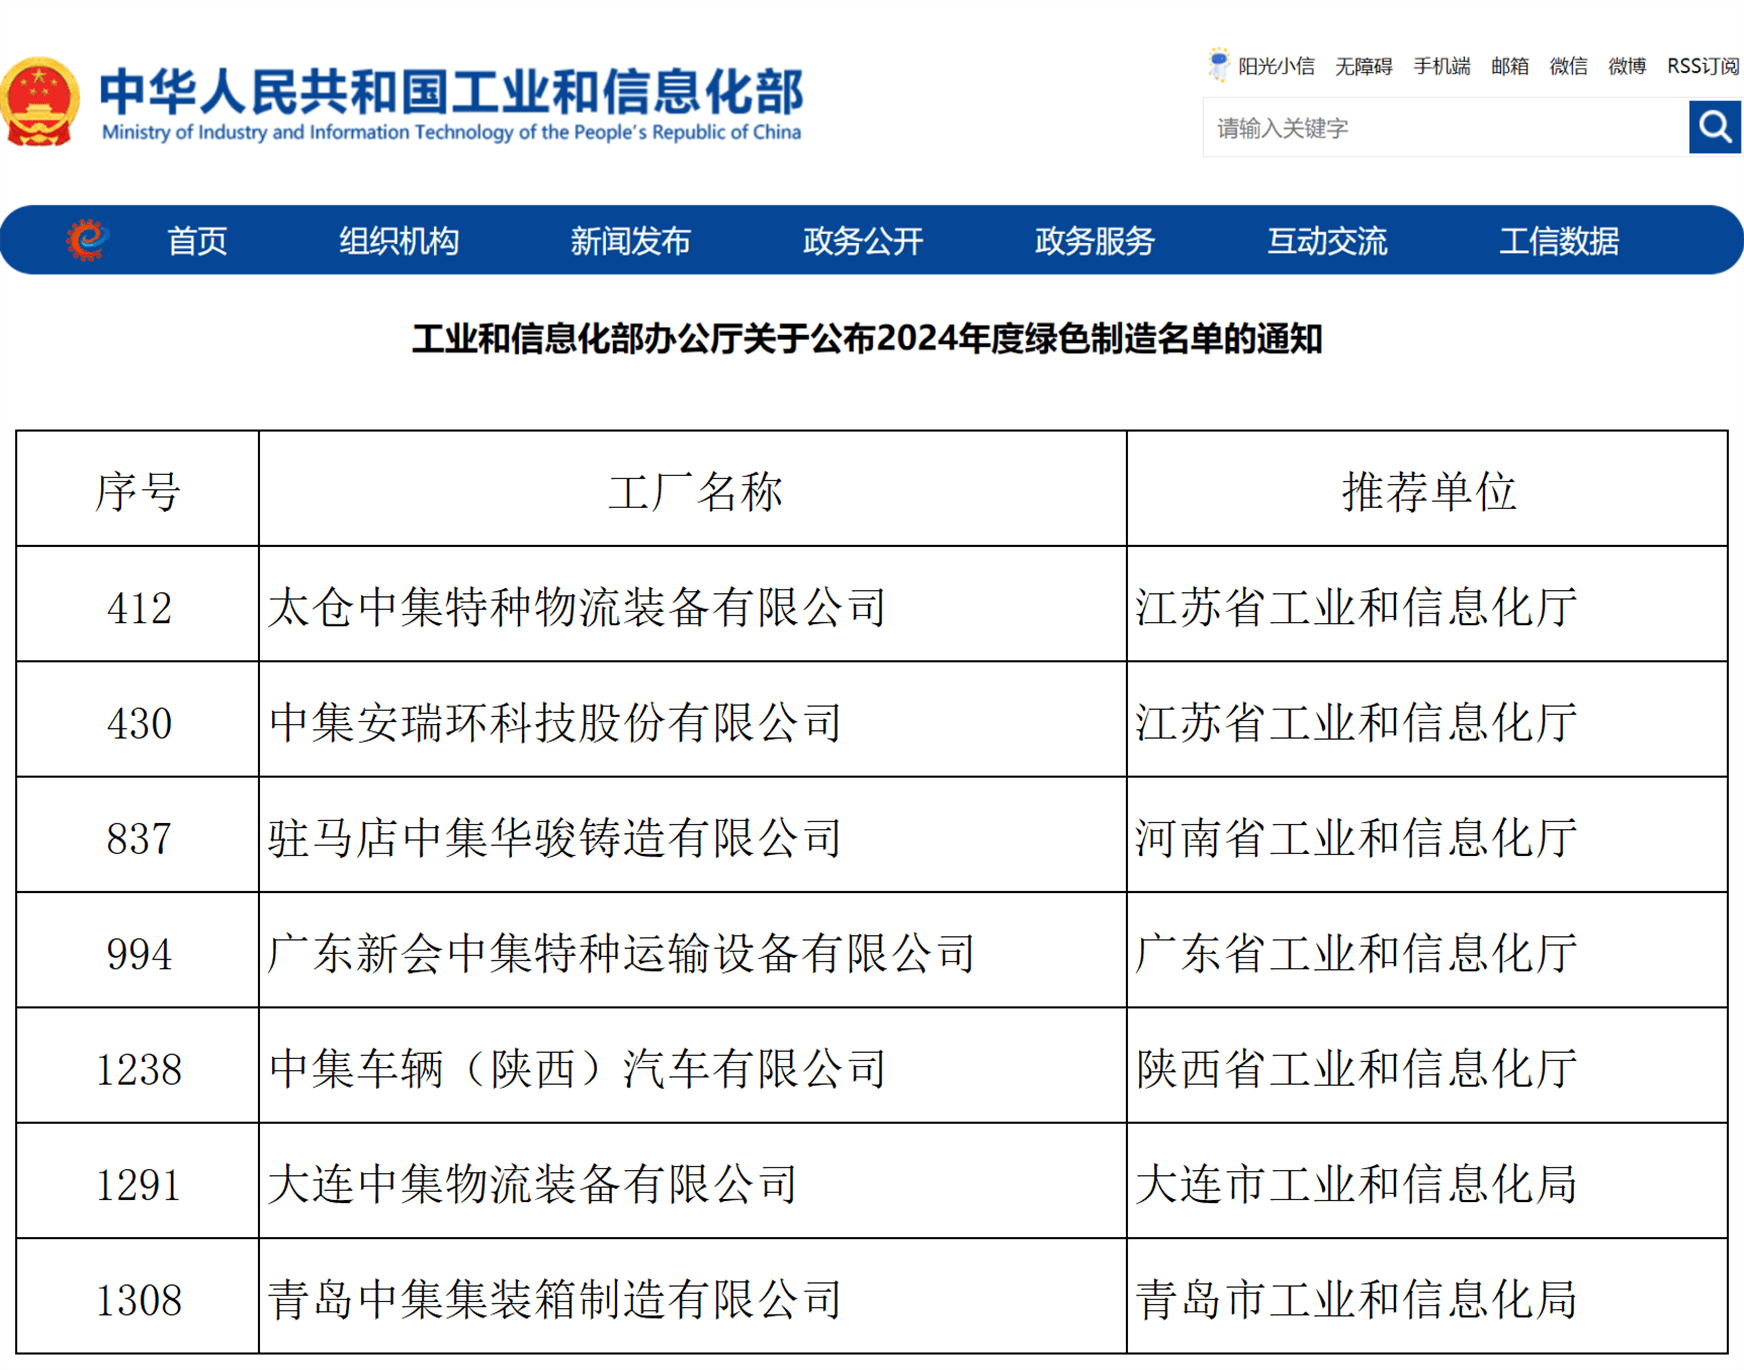1744x1370 pixels.
Task: Click the 手机端 mobile link
Action: (x=1442, y=66)
